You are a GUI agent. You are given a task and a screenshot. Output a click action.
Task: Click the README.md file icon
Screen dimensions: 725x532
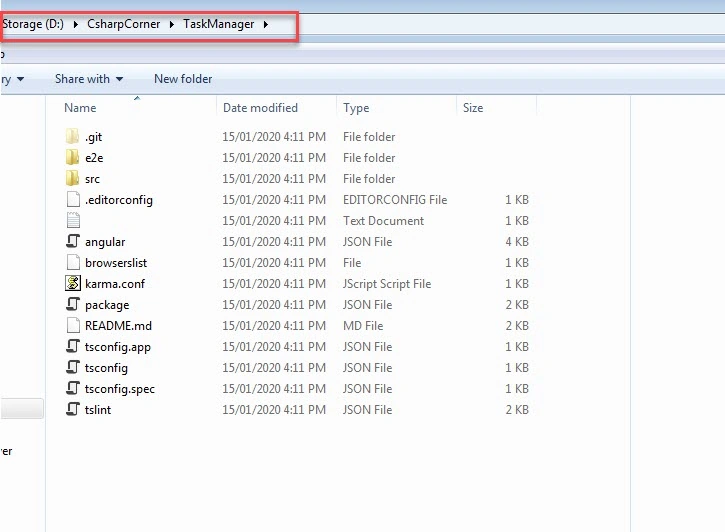73,325
